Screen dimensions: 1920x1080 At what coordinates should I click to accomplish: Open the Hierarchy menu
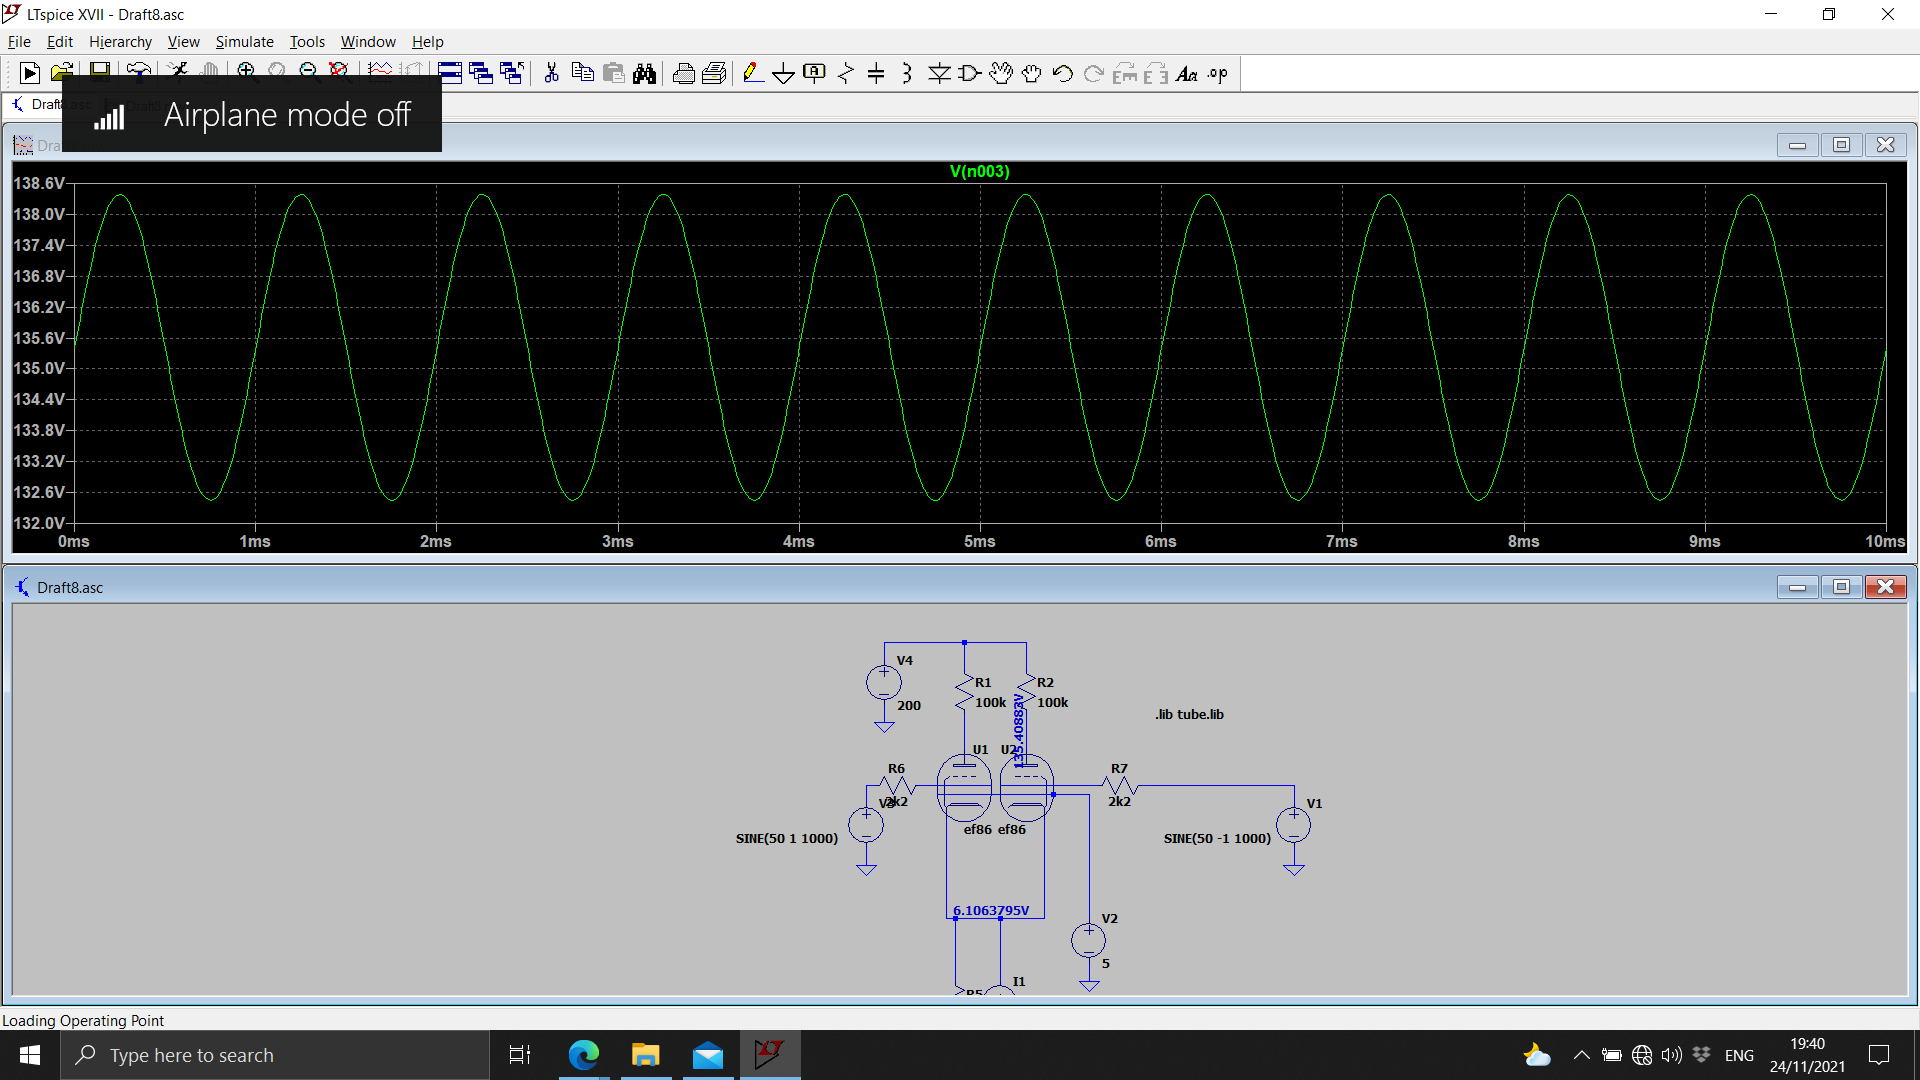point(120,41)
